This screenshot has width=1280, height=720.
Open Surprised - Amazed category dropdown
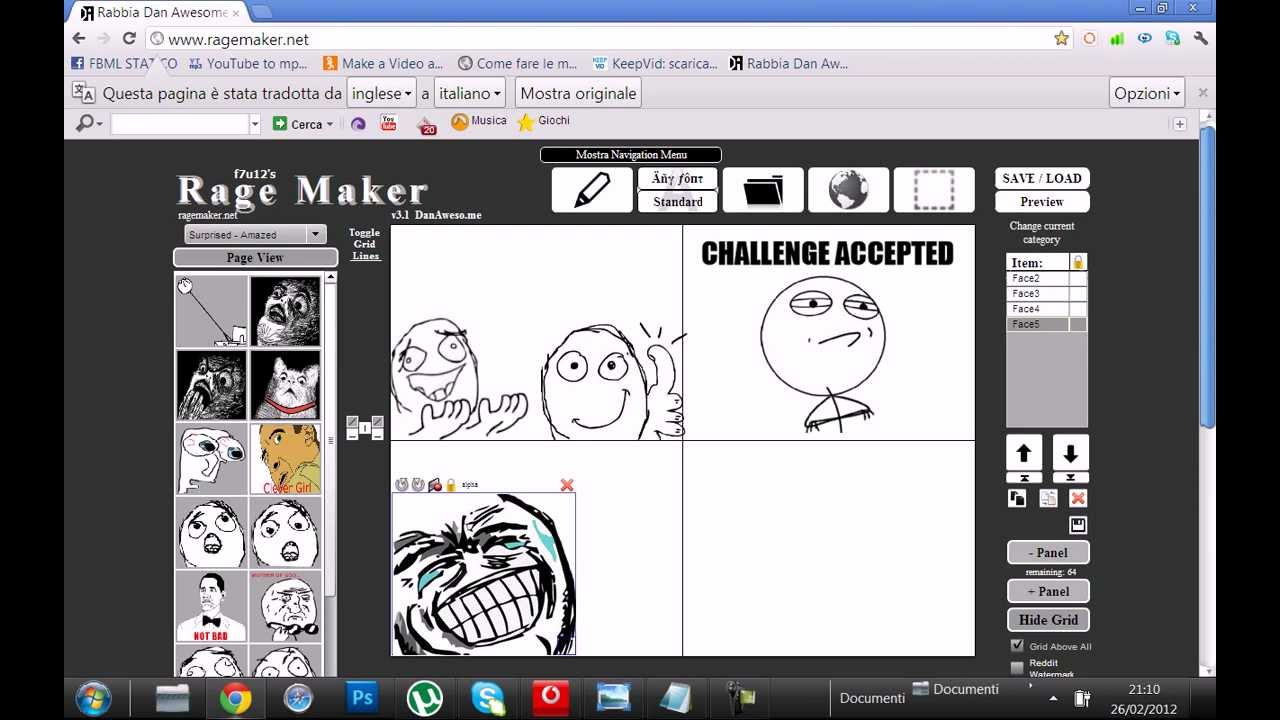click(x=255, y=234)
